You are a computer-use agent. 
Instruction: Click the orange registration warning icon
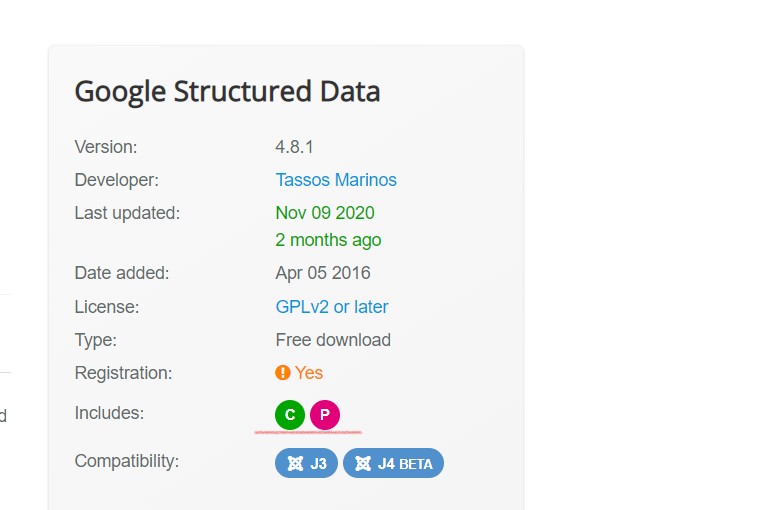point(283,373)
